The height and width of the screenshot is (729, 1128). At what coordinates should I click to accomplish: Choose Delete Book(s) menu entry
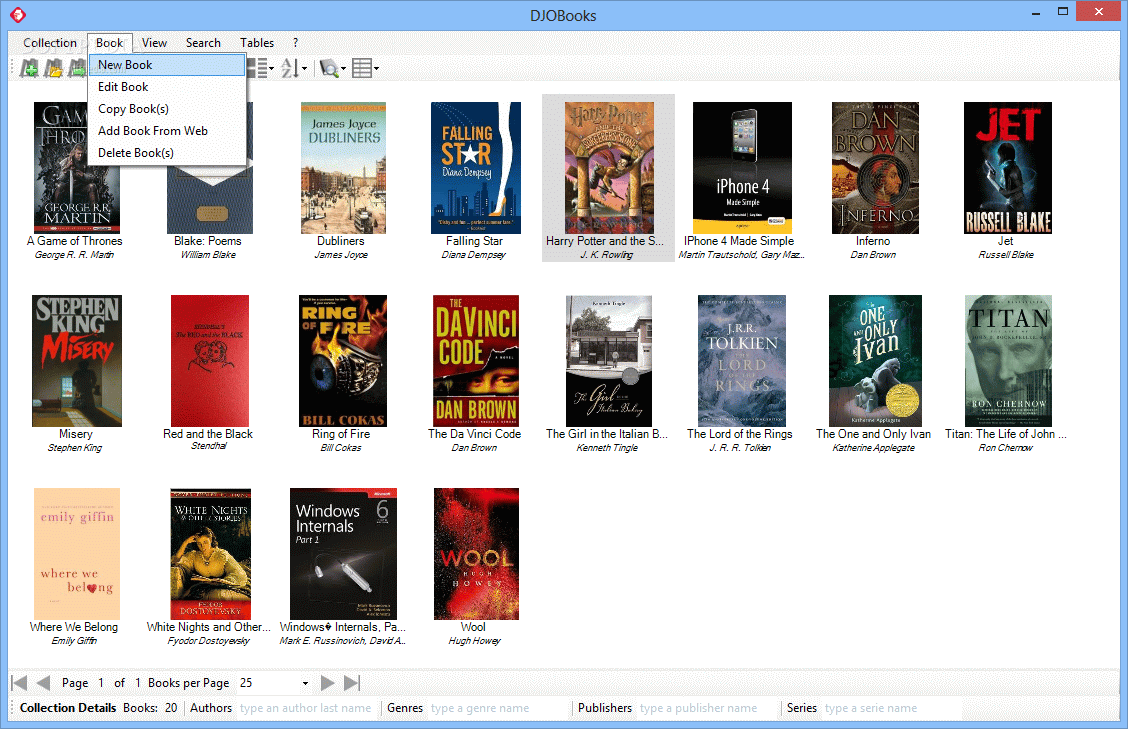tap(167, 153)
